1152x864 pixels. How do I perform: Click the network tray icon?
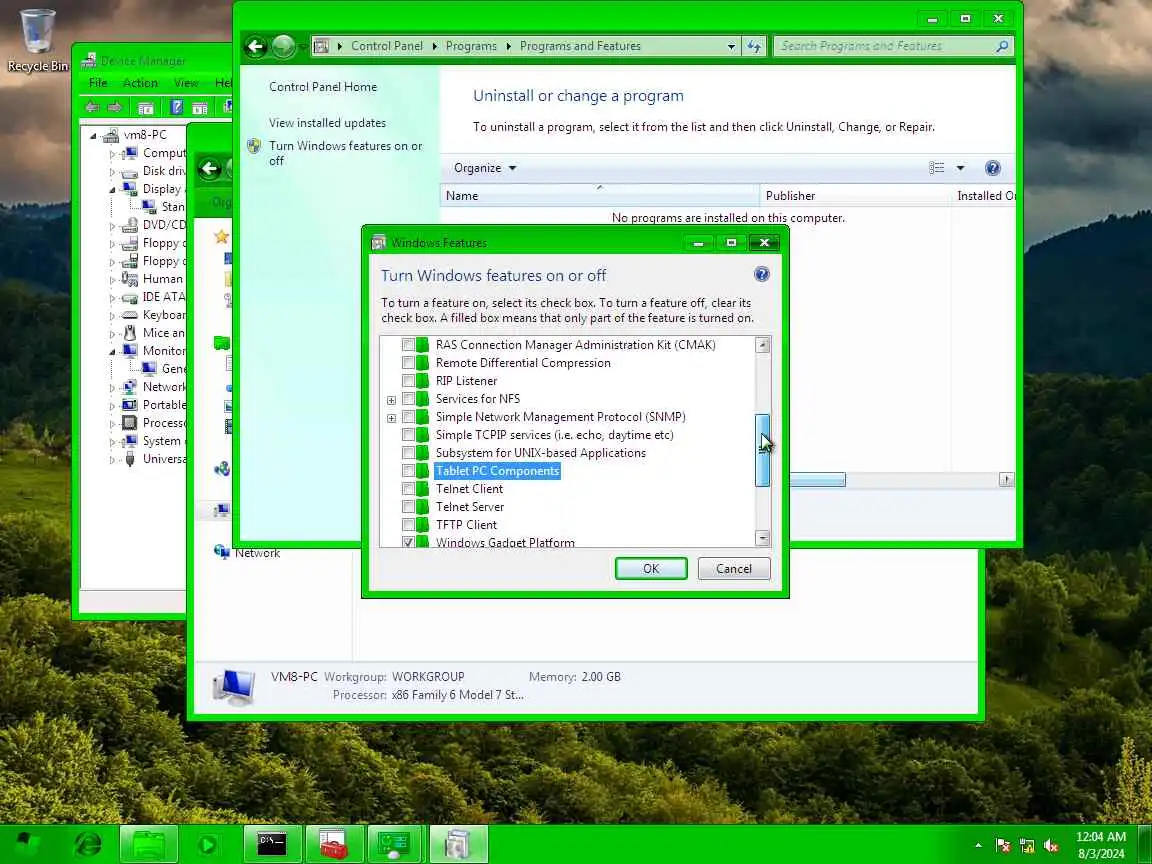click(x=1027, y=846)
